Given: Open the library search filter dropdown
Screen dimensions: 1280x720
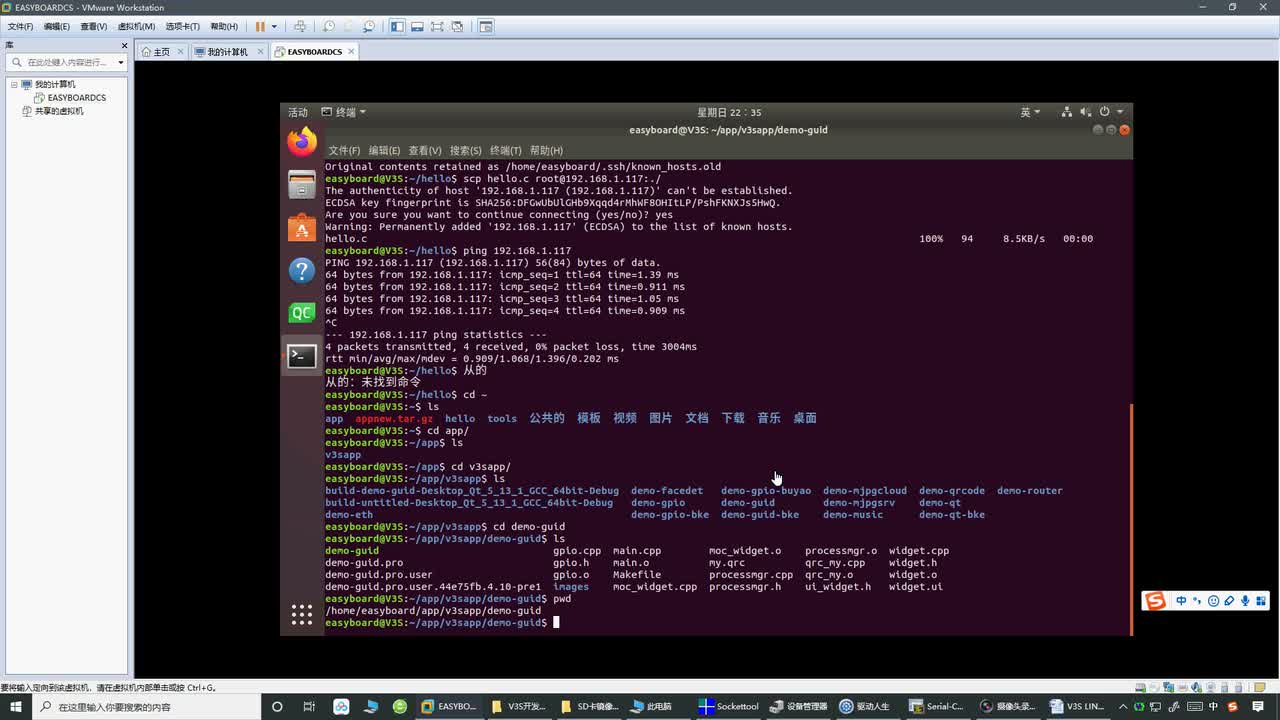Looking at the screenshot, I should point(120,62).
